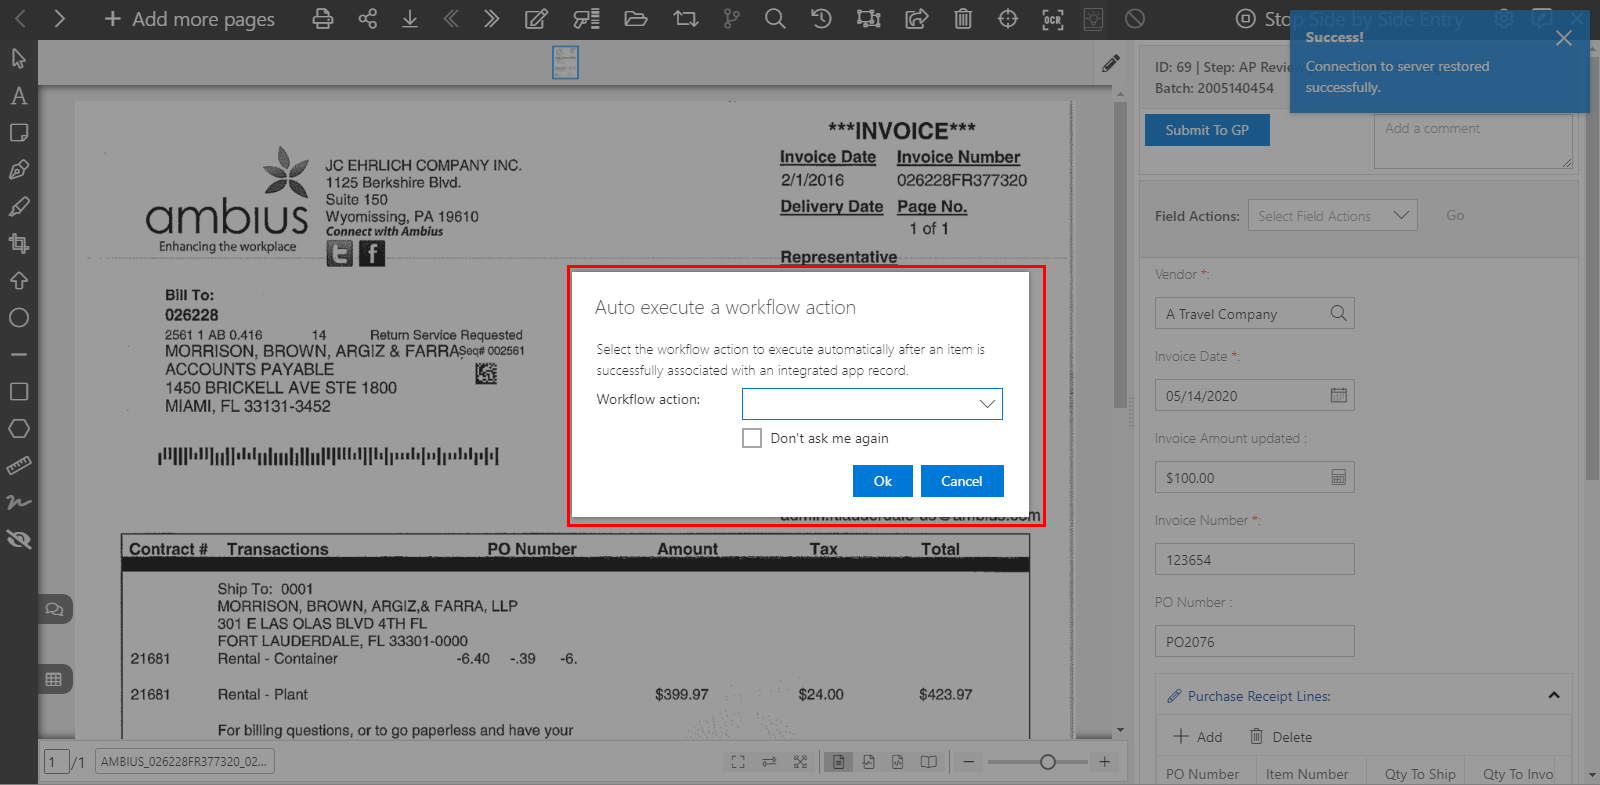Screen dimensions: 1600x785
Task: Click the print icon in top toolbar
Action: 322,19
